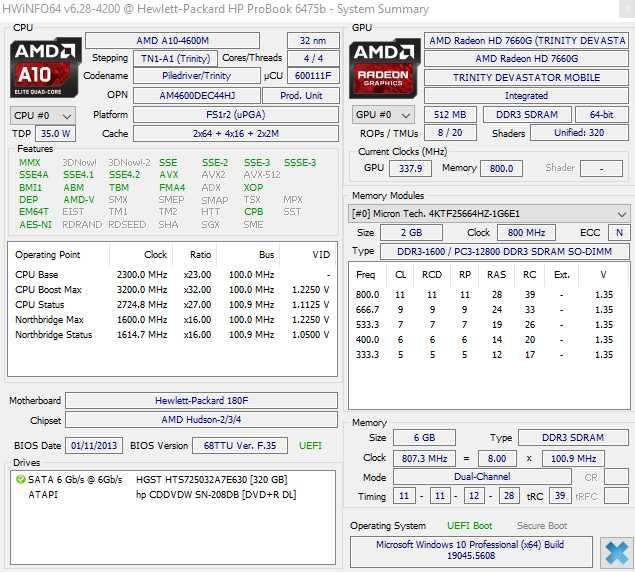Click the Integrated GPU type field
Screen dimensions: 635x572
[526, 96]
